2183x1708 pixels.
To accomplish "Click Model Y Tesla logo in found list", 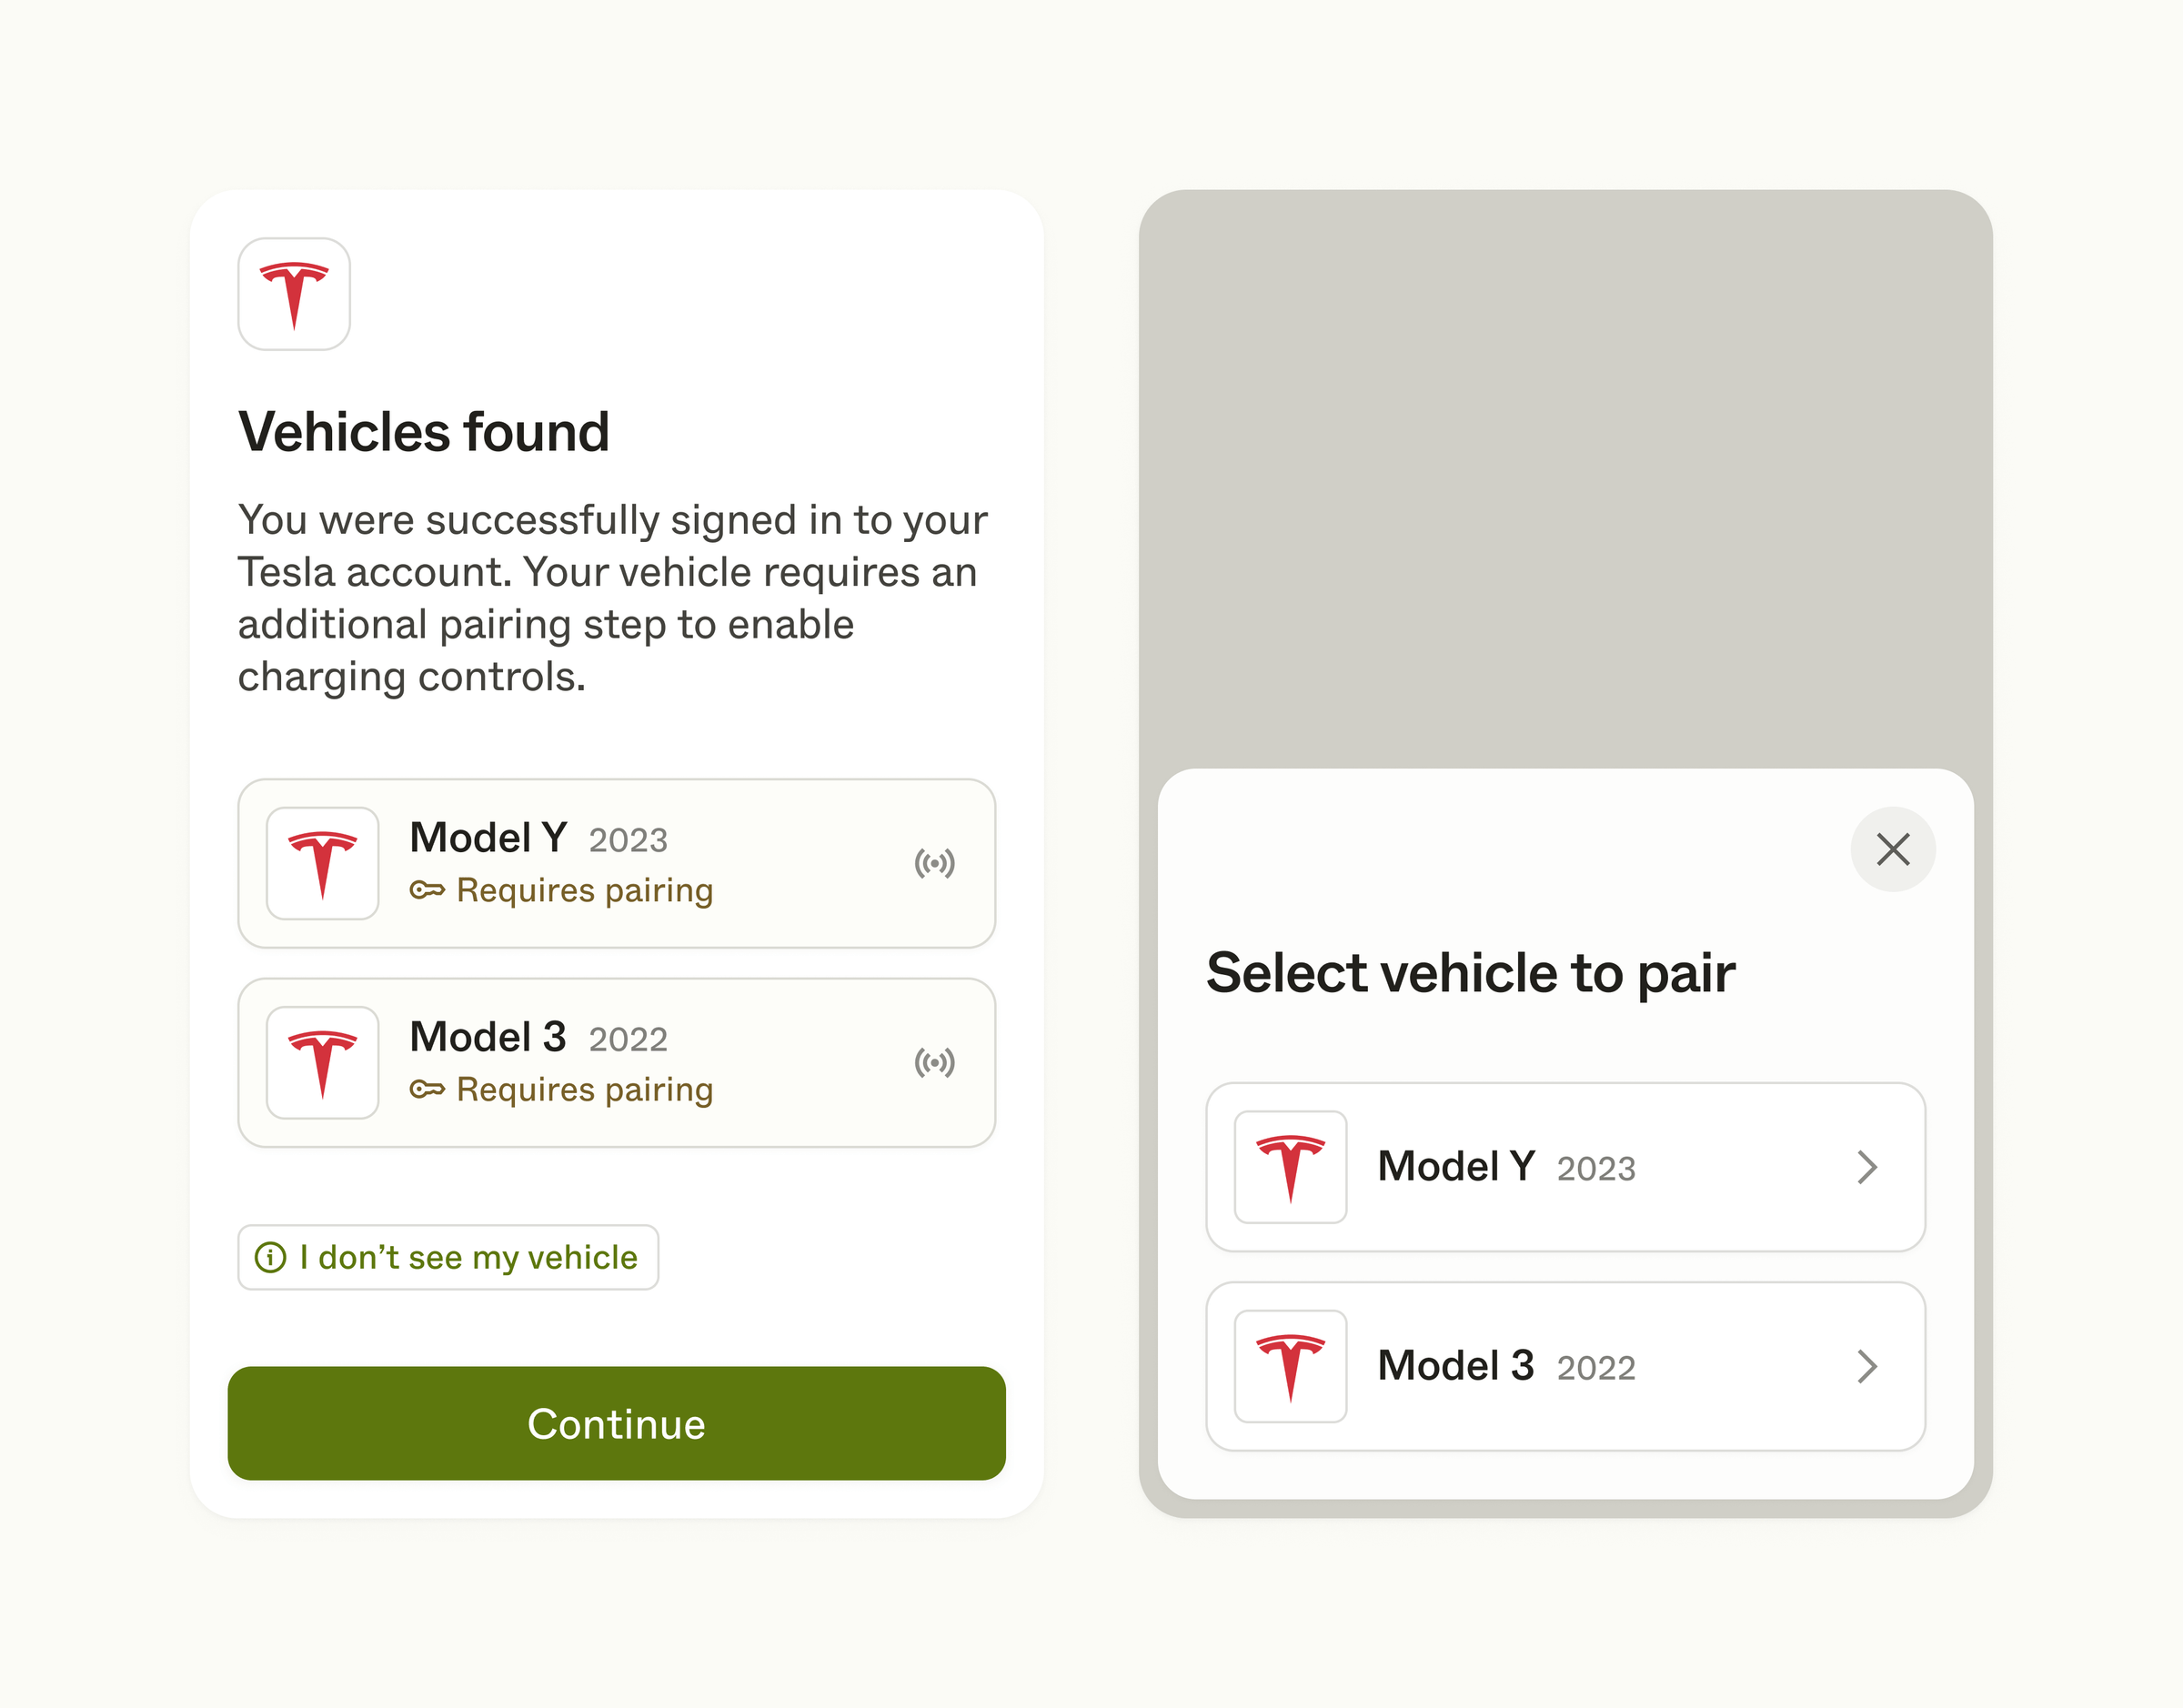I will pyautogui.click(x=322, y=863).
